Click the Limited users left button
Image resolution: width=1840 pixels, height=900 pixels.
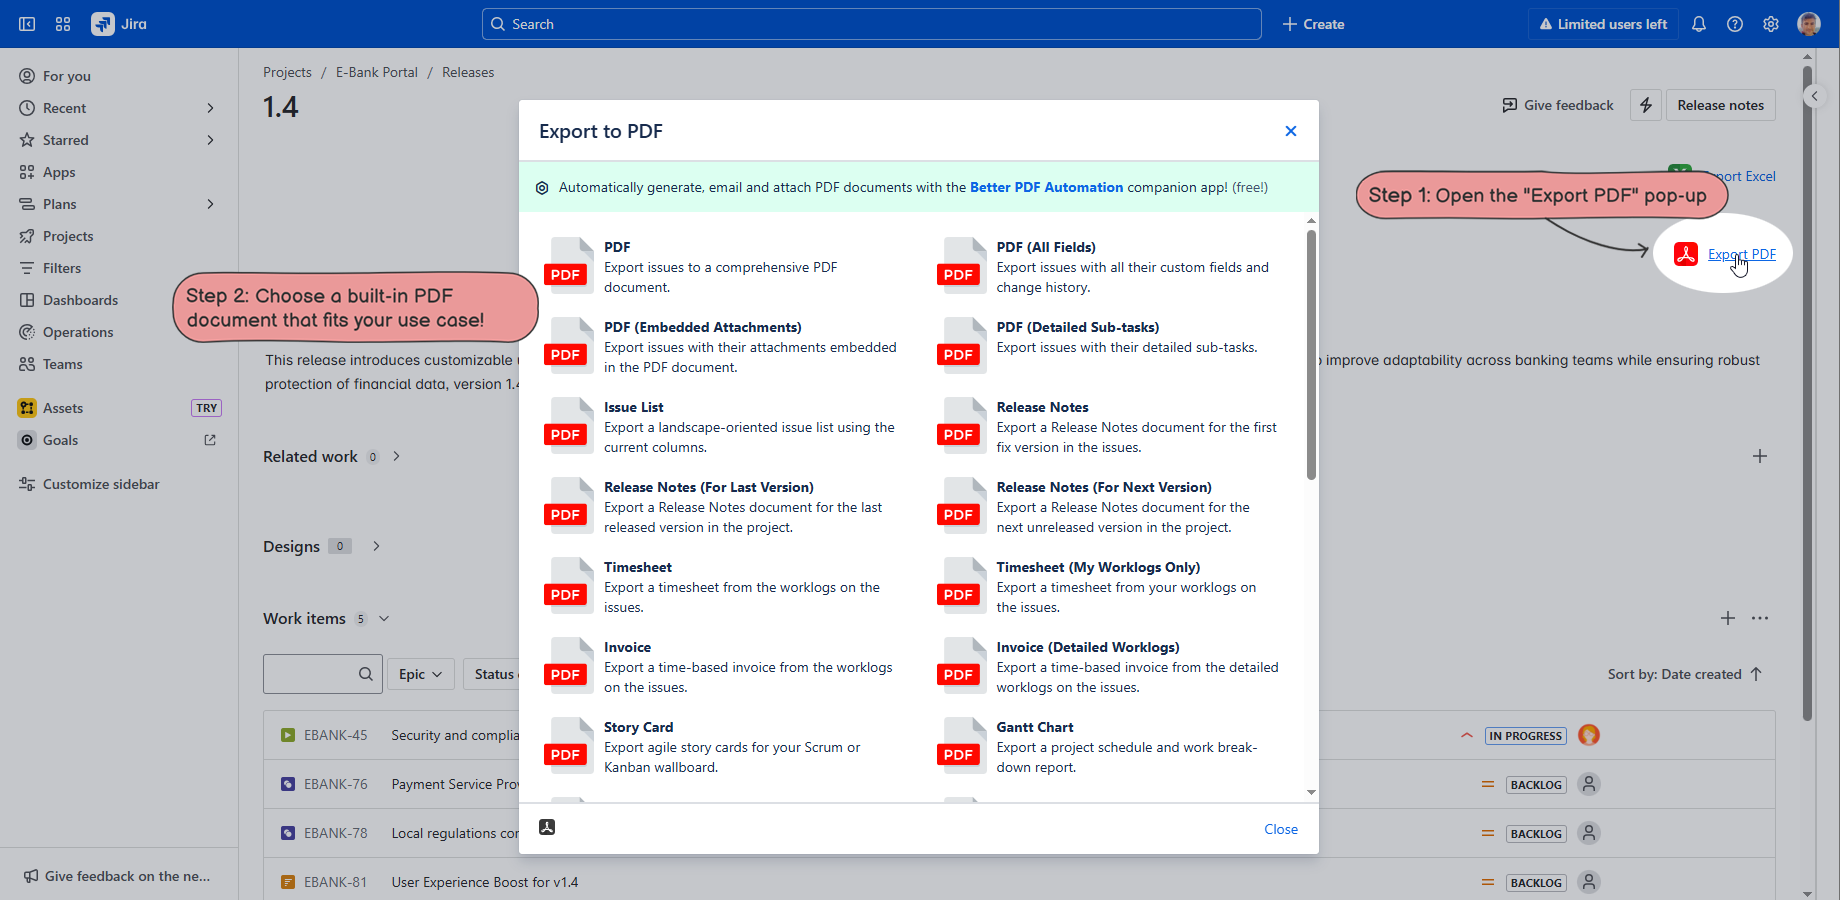coord(1602,24)
